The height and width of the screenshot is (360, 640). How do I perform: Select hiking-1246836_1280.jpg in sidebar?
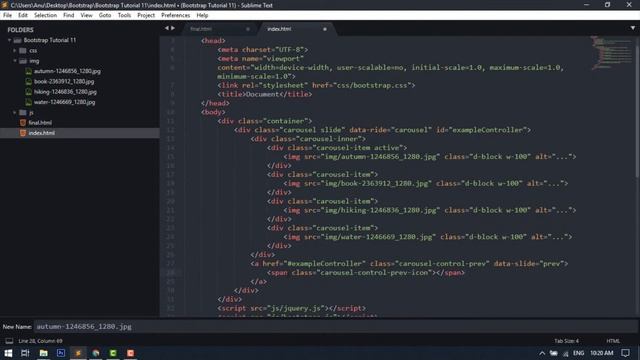(65, 92)
